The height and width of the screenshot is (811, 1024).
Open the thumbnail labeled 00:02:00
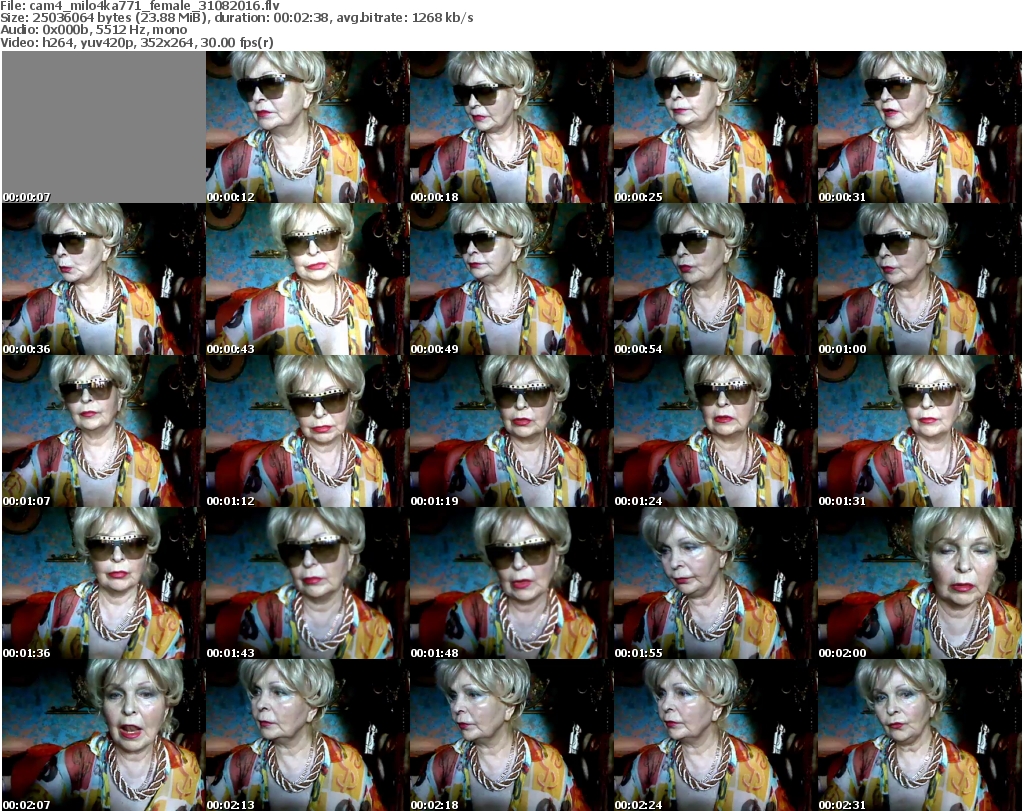920,583
